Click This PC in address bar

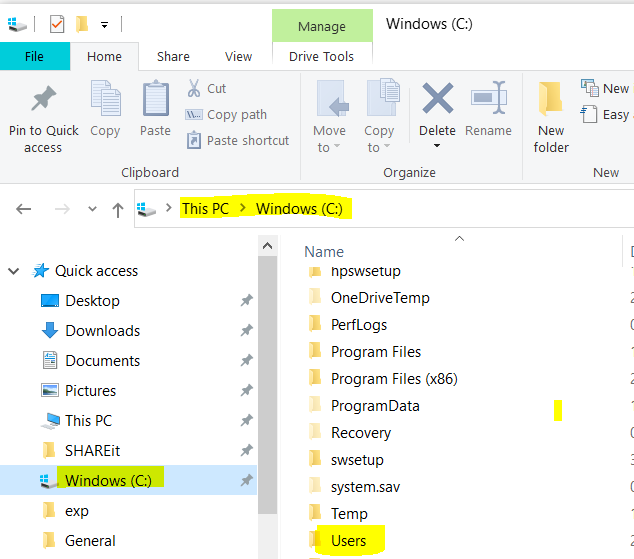click(x=205, y=209)
